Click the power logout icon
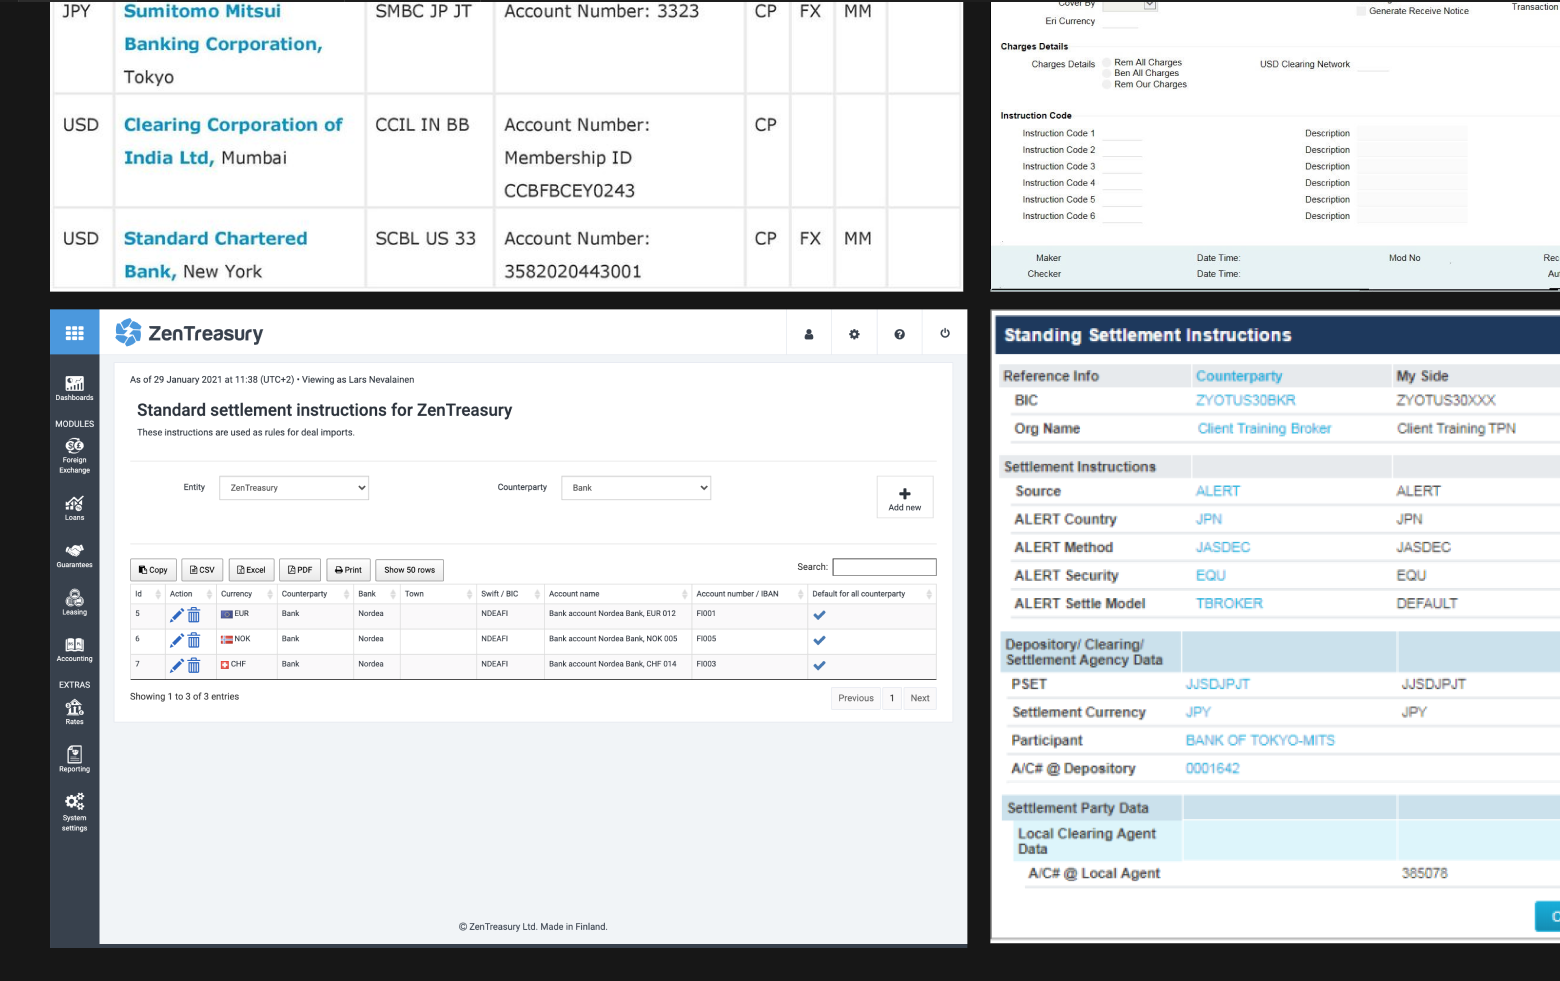 (x=945, y=334)
